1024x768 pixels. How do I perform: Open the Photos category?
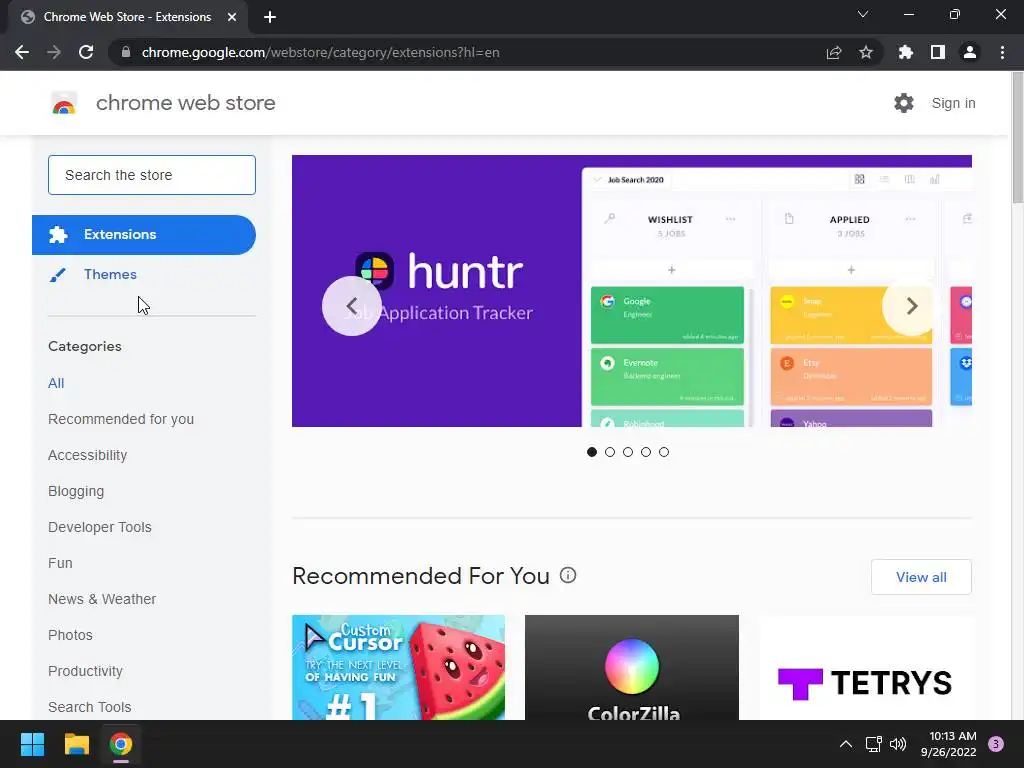point(70,635)
